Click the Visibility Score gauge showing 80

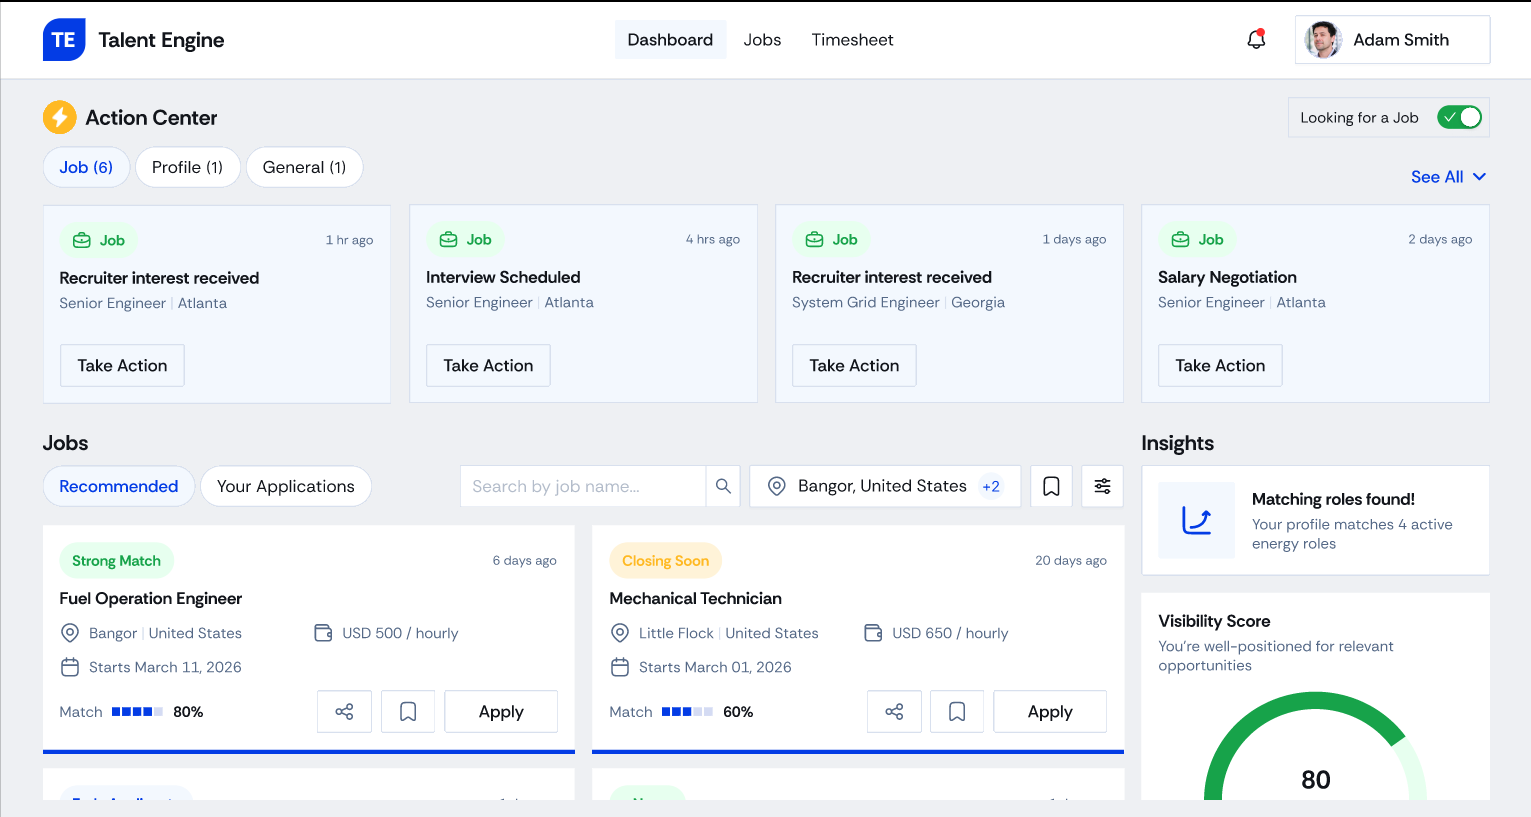[1315, 748]
